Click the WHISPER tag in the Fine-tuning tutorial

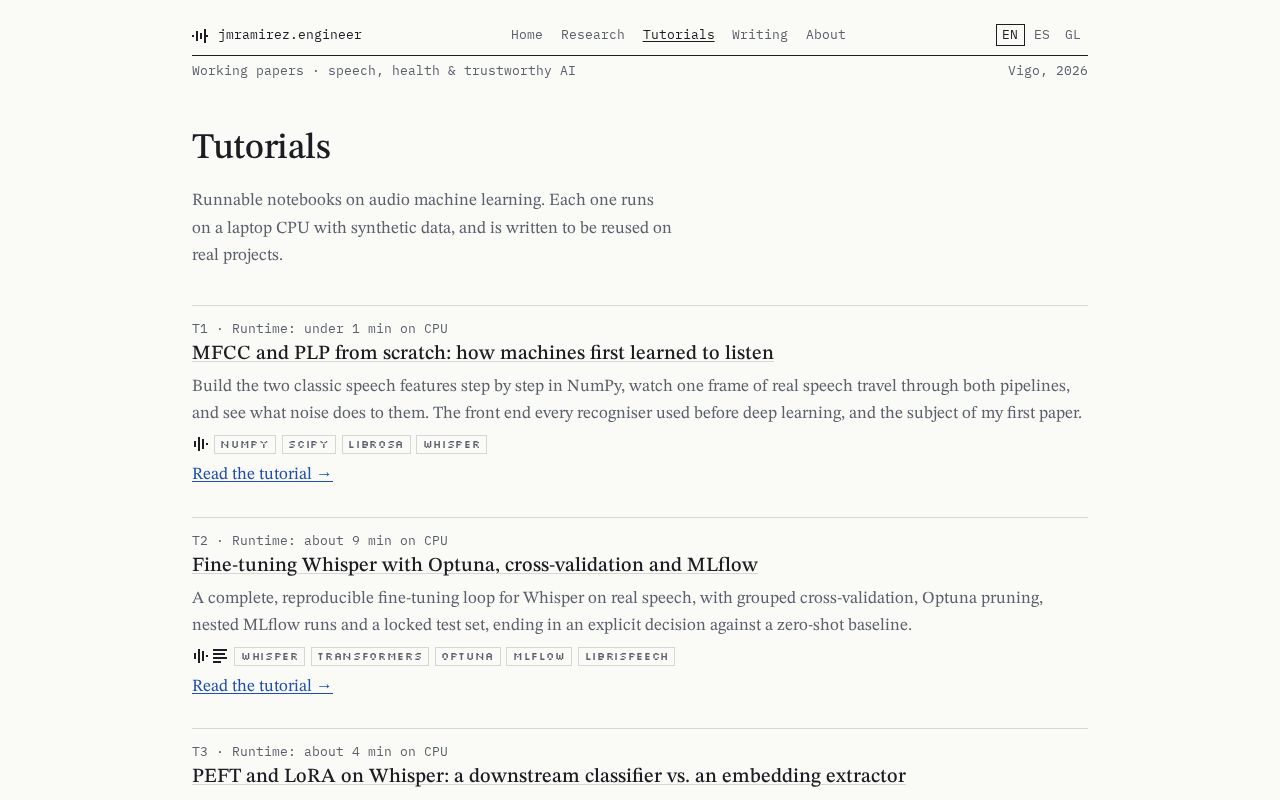click(x=270, y=656)
